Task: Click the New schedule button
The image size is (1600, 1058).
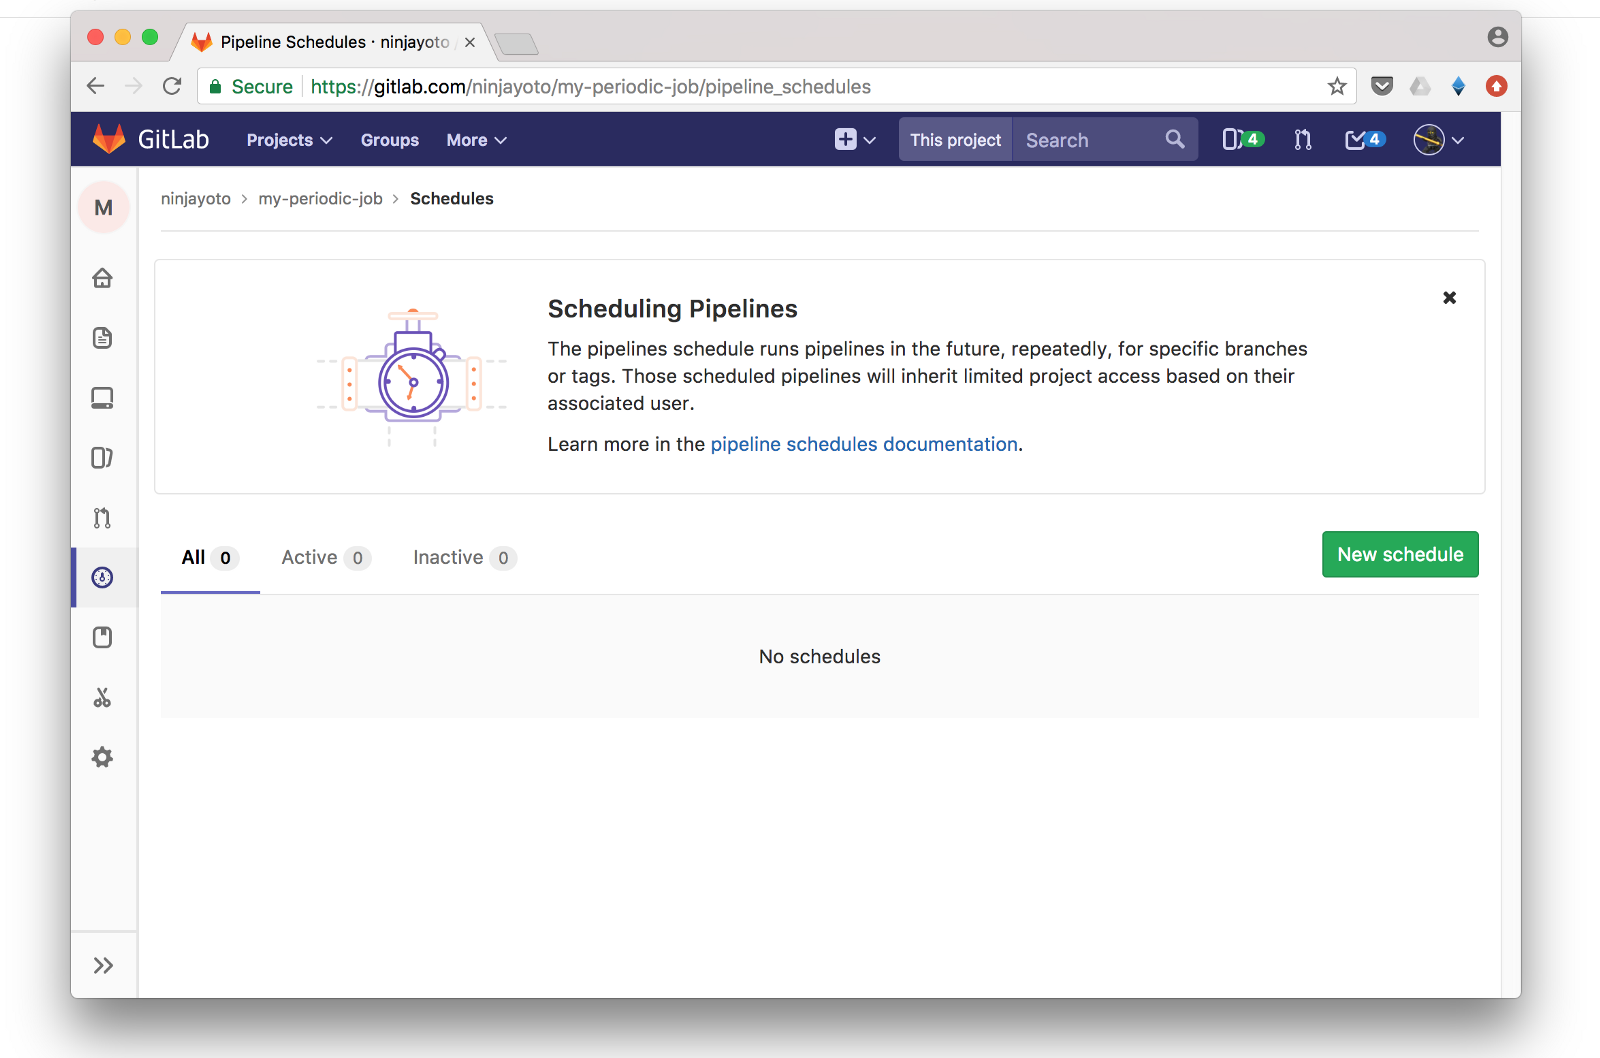Action: pyautogui.click(x=1400, y=555)
